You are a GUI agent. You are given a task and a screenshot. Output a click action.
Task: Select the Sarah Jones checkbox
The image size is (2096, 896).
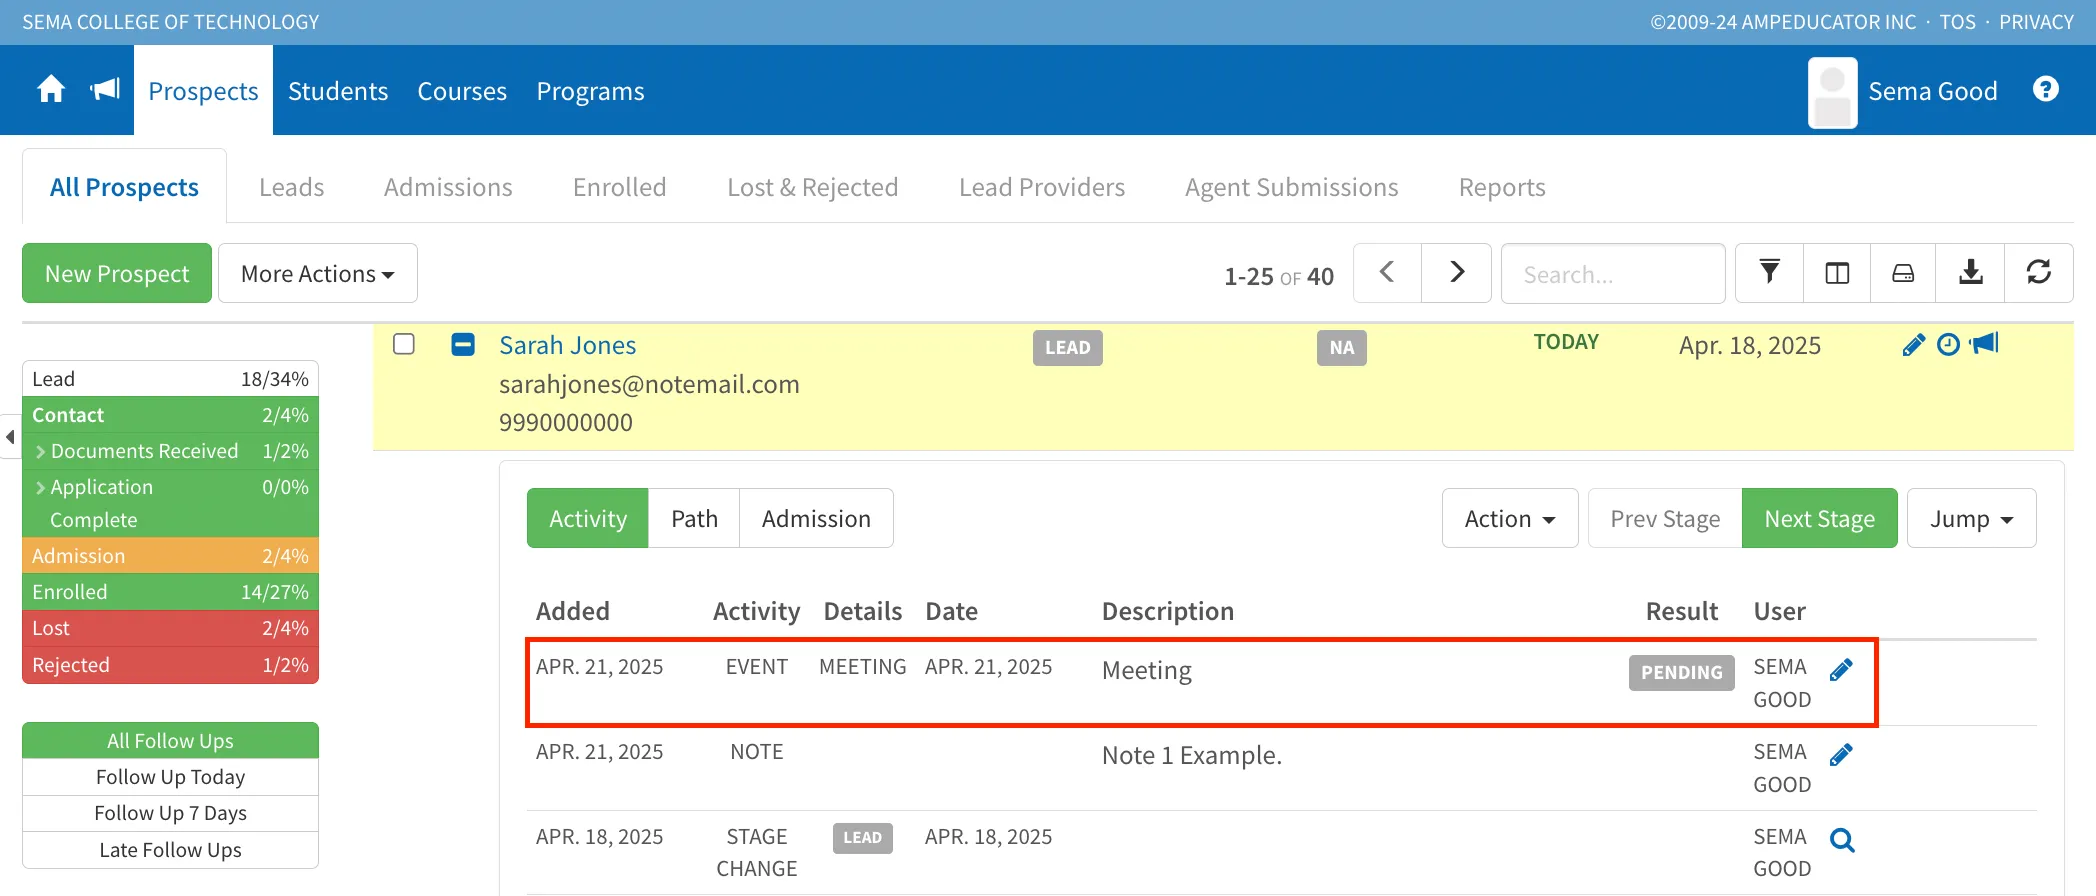[404, 344]
